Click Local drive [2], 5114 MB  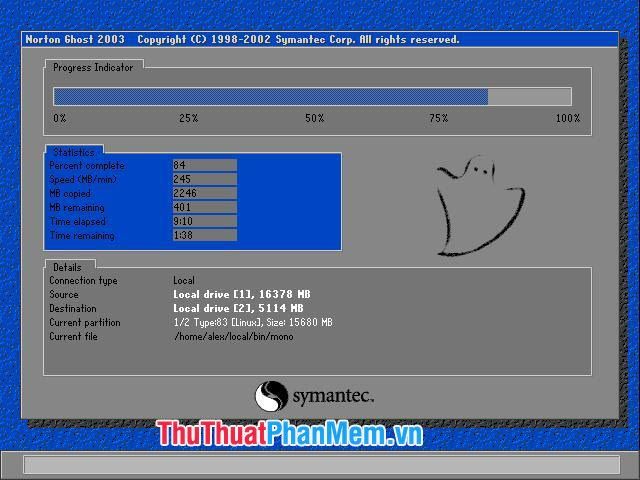(238, 308)
